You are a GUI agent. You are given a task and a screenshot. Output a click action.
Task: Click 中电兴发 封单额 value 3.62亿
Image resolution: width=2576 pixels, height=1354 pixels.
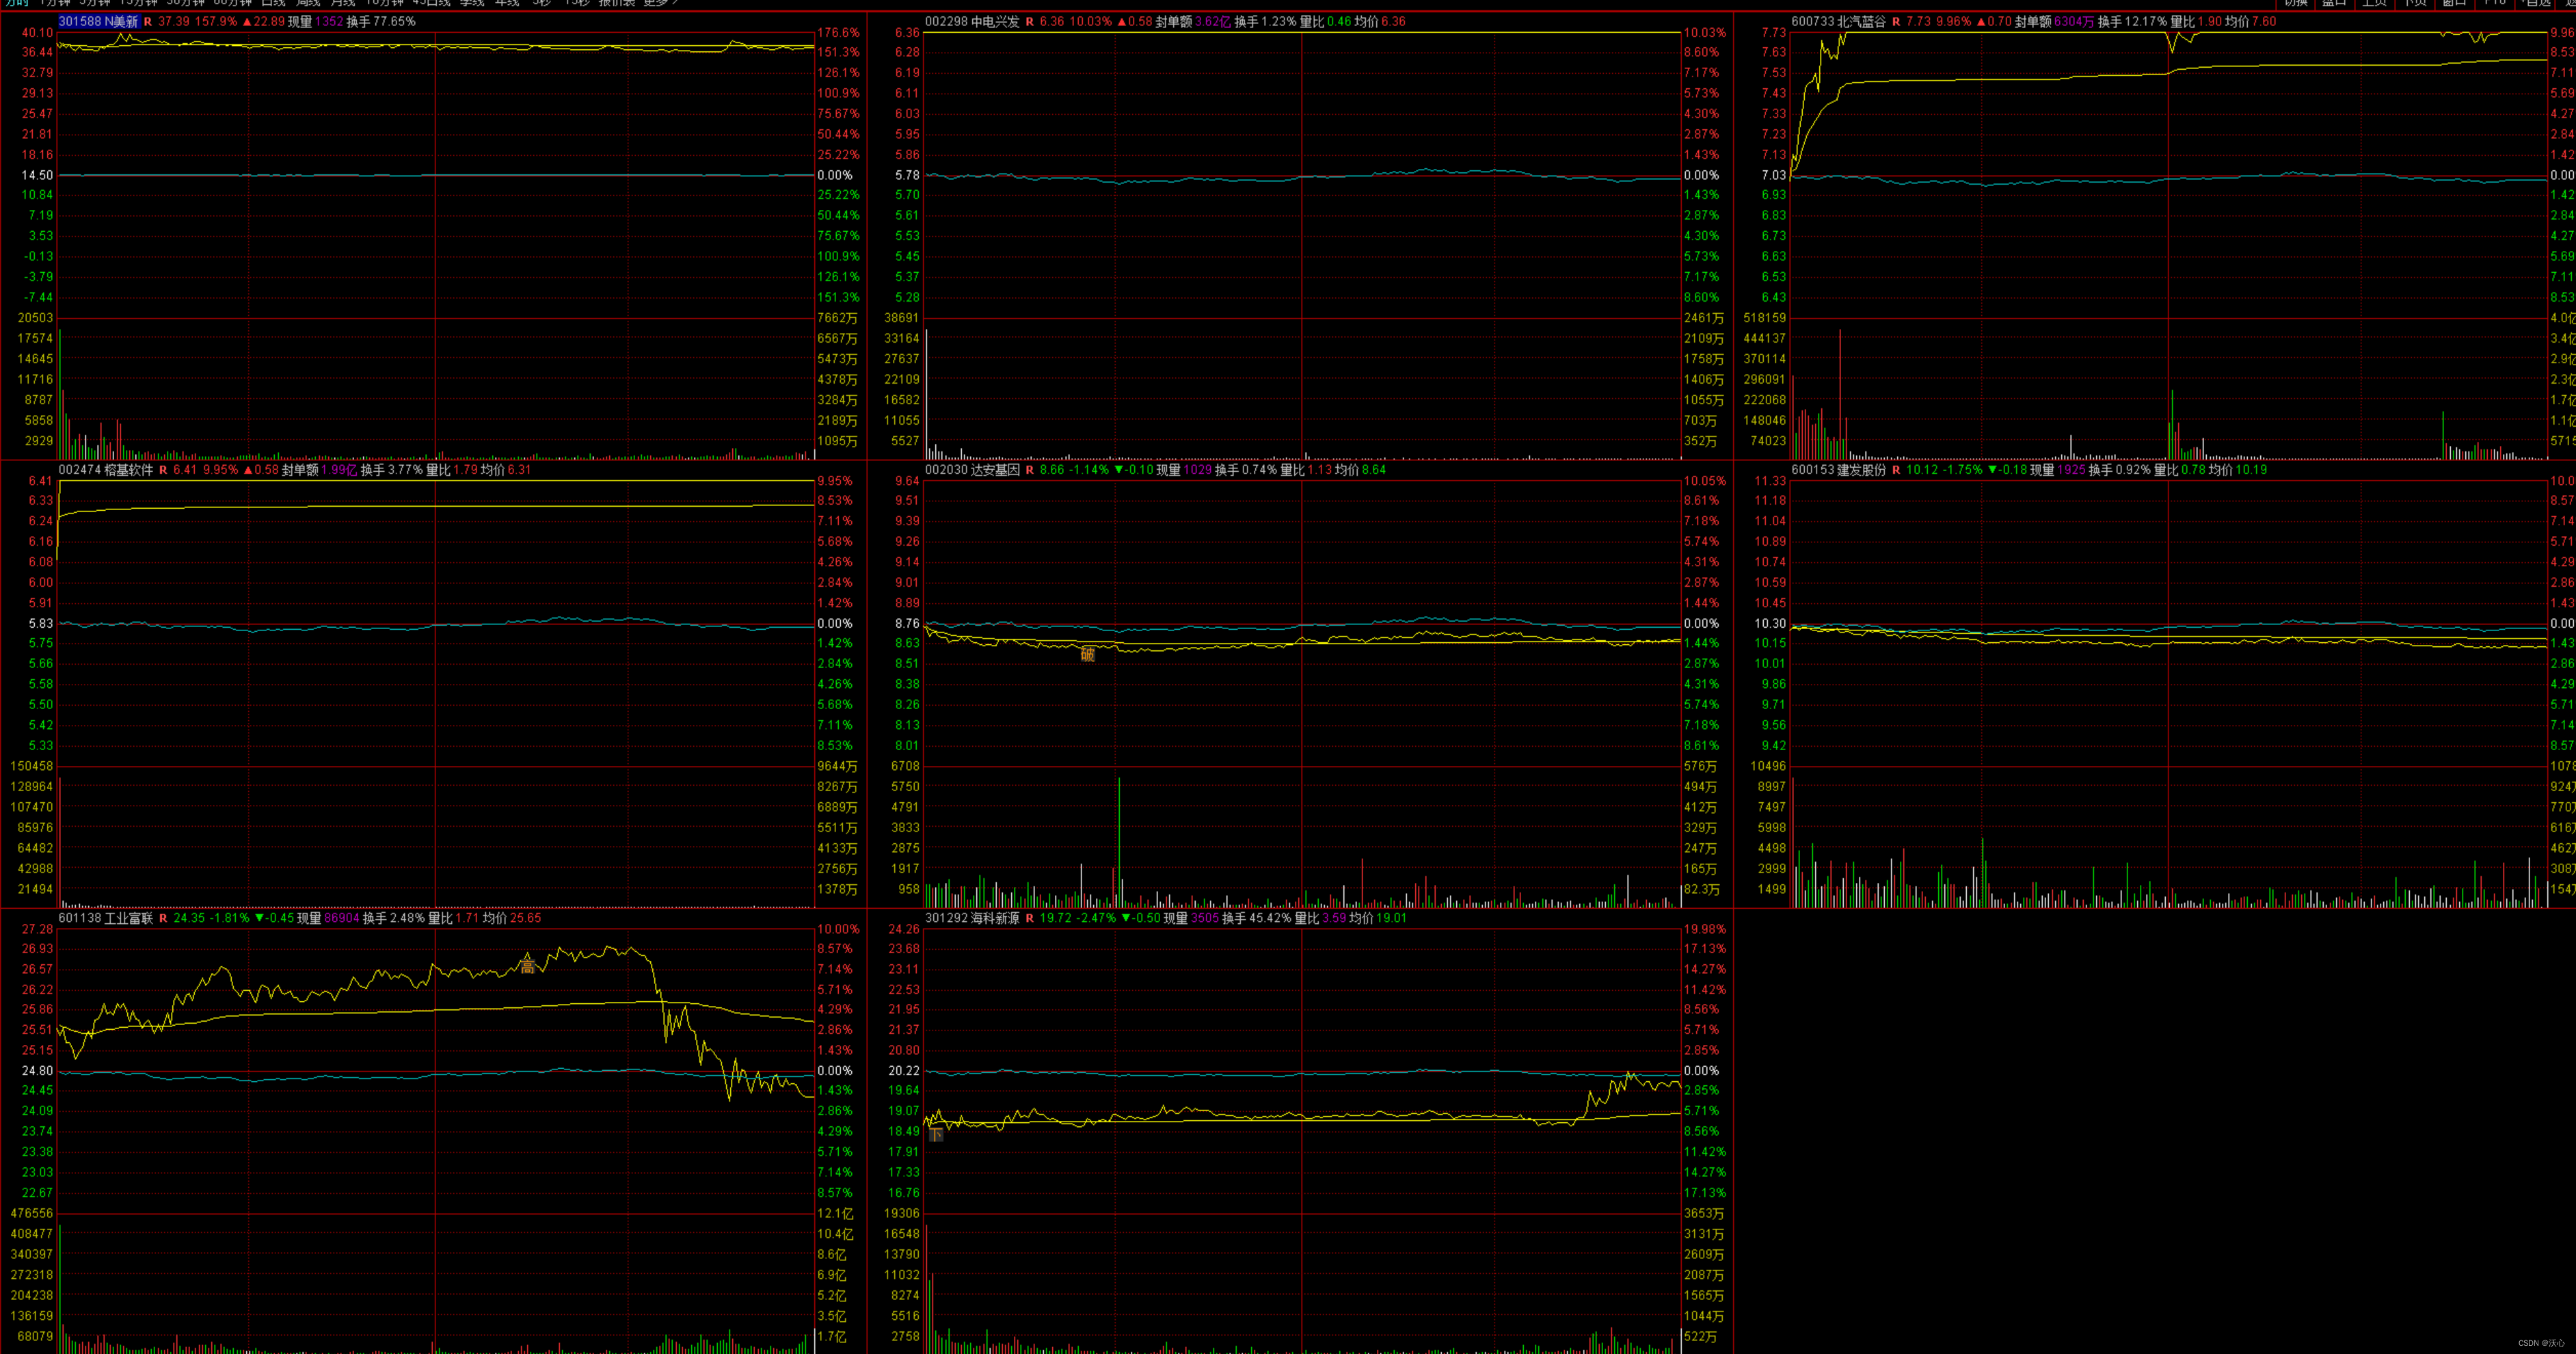[x=1213, y=21]
